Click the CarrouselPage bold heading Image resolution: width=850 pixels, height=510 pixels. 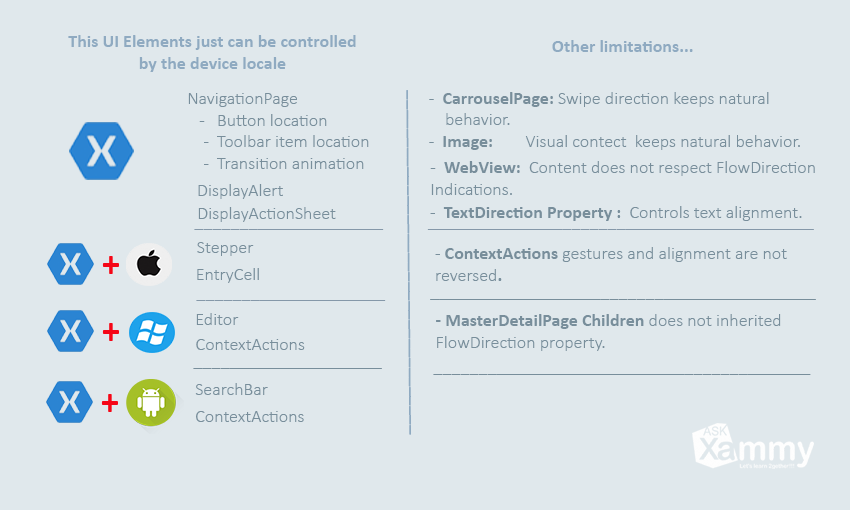click(498, 99)
